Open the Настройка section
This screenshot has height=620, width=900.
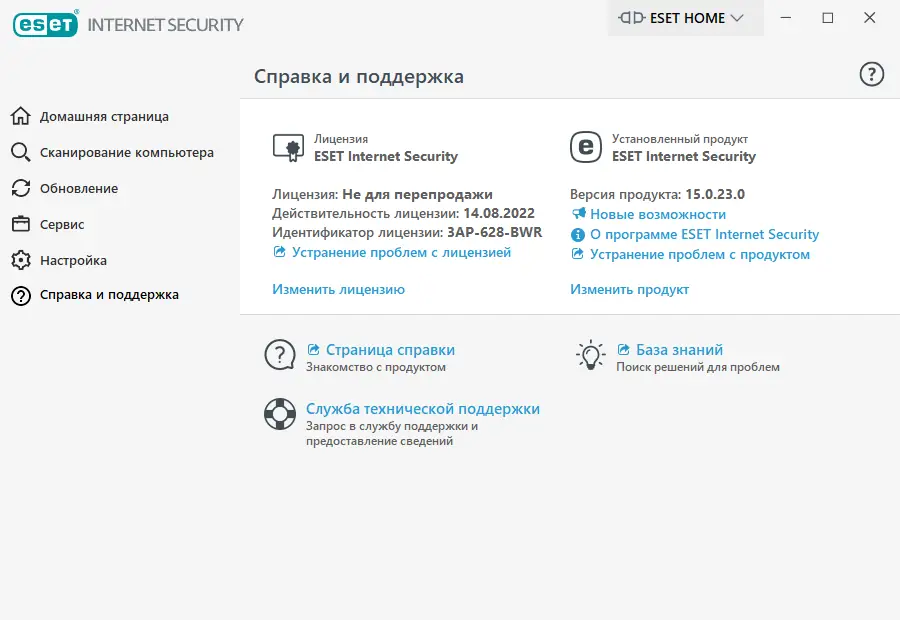(x=73, y=261)
